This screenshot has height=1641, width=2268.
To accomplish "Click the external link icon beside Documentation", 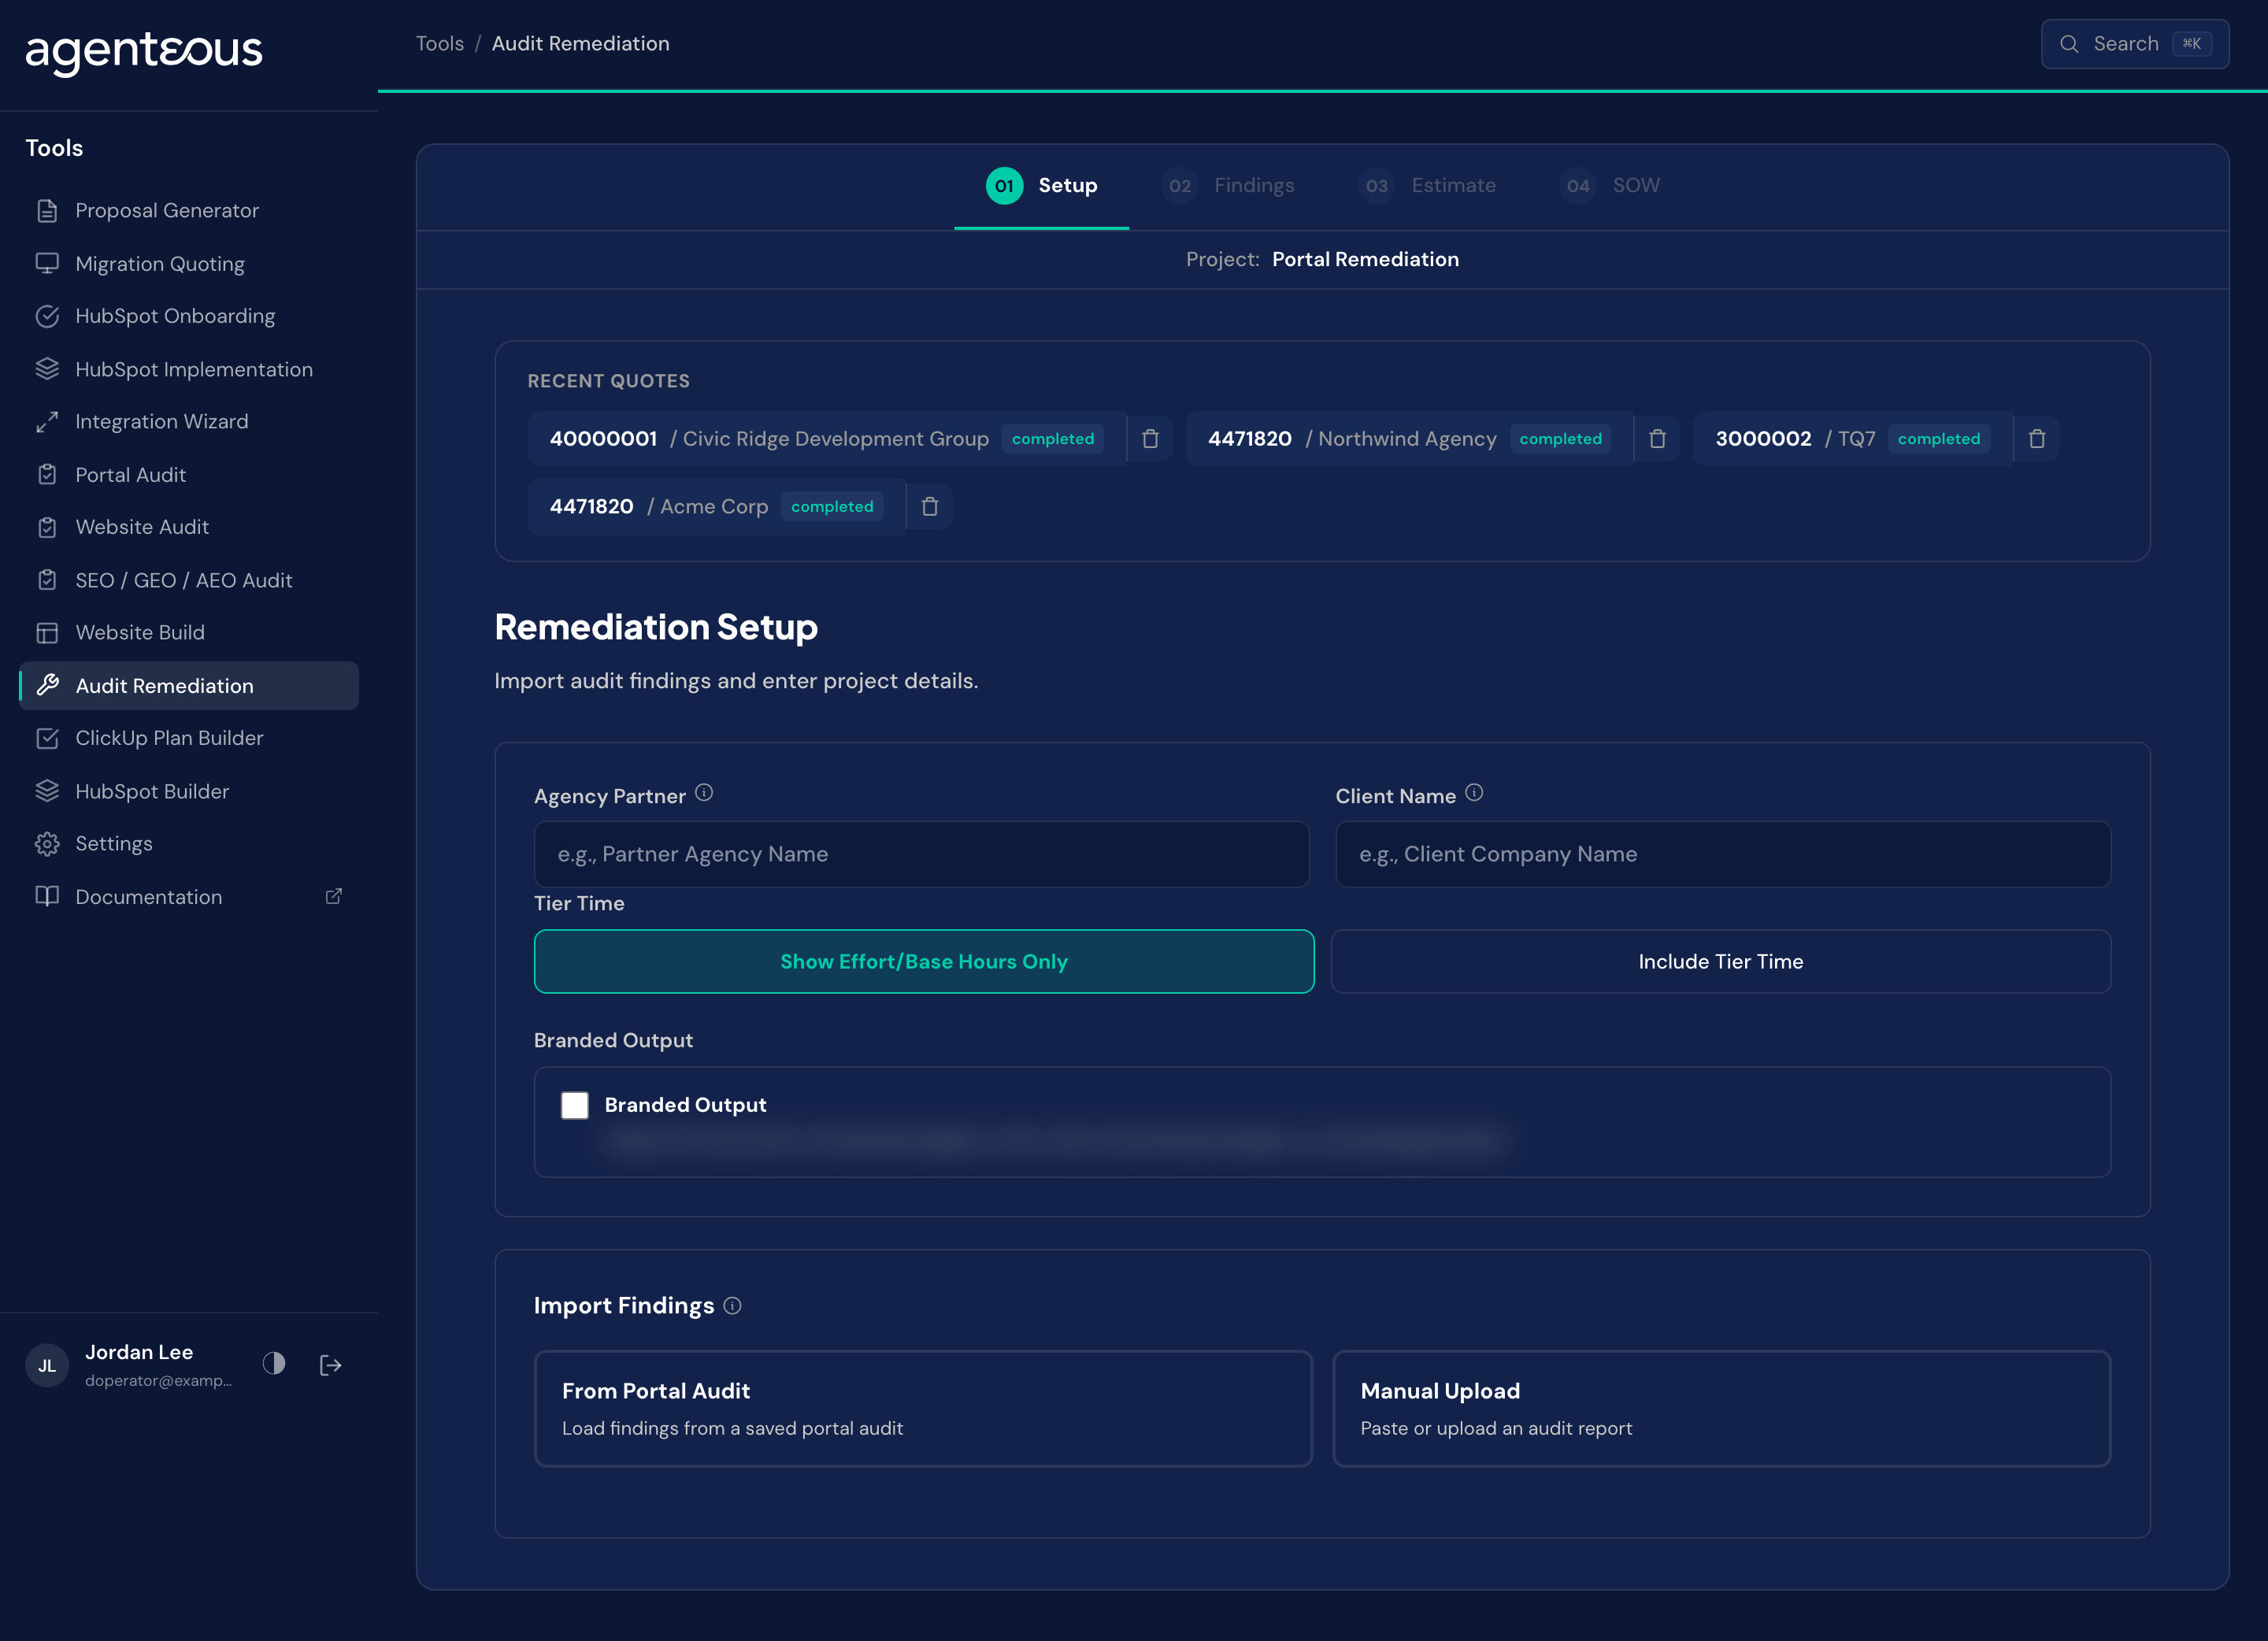I will point(334,896).
